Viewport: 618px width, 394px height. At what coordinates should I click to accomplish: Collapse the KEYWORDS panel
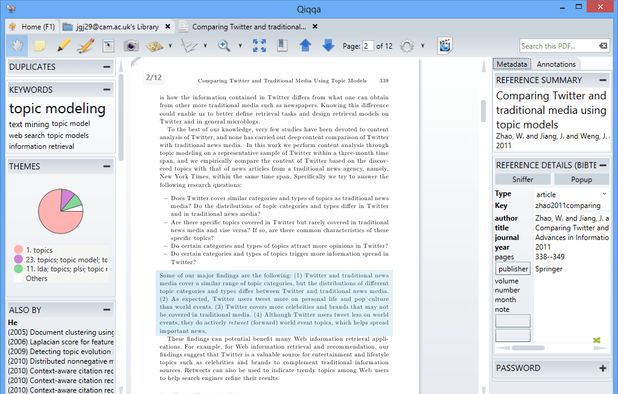[x=106, y=90]
